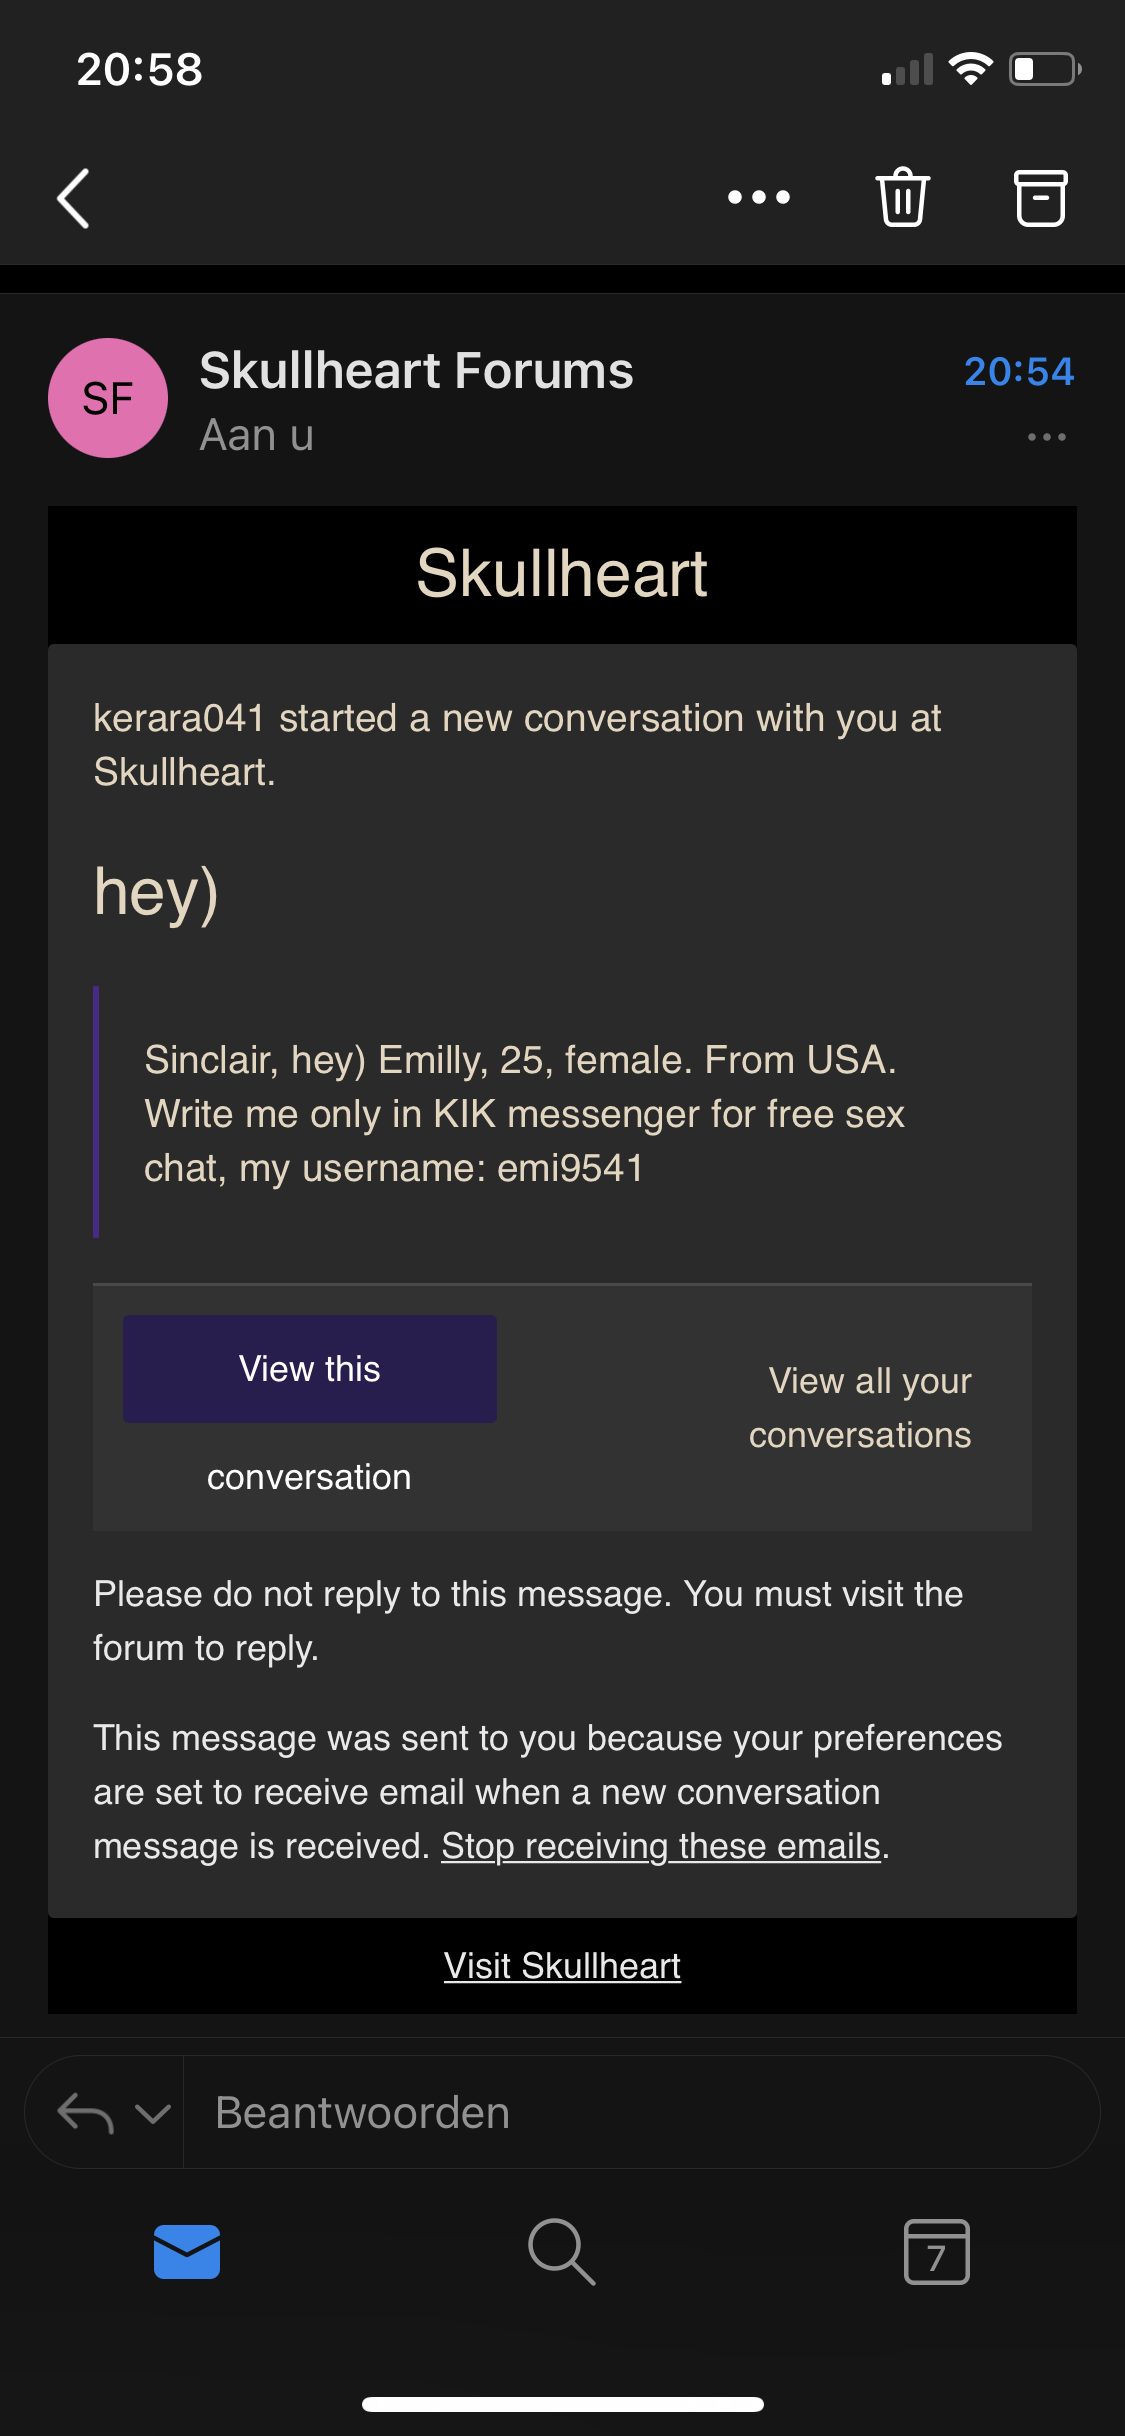Tap the reply arrow icon
Image resolution: width=1125 pixels, height=2436 pixels.
tap(85, 2113)
